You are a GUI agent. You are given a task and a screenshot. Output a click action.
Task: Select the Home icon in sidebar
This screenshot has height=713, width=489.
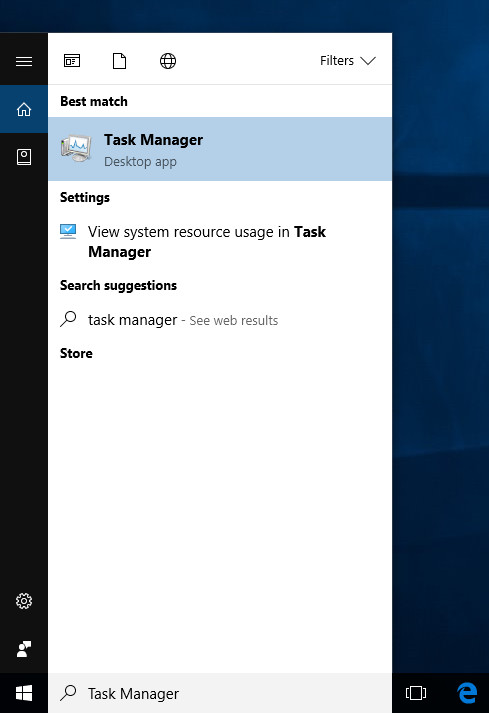pyautogui.click(x=24, y=109)
